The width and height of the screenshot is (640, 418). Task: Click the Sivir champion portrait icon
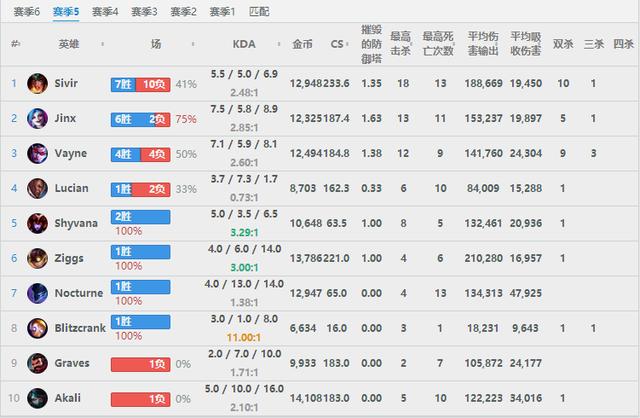click(x=38, y=83)
